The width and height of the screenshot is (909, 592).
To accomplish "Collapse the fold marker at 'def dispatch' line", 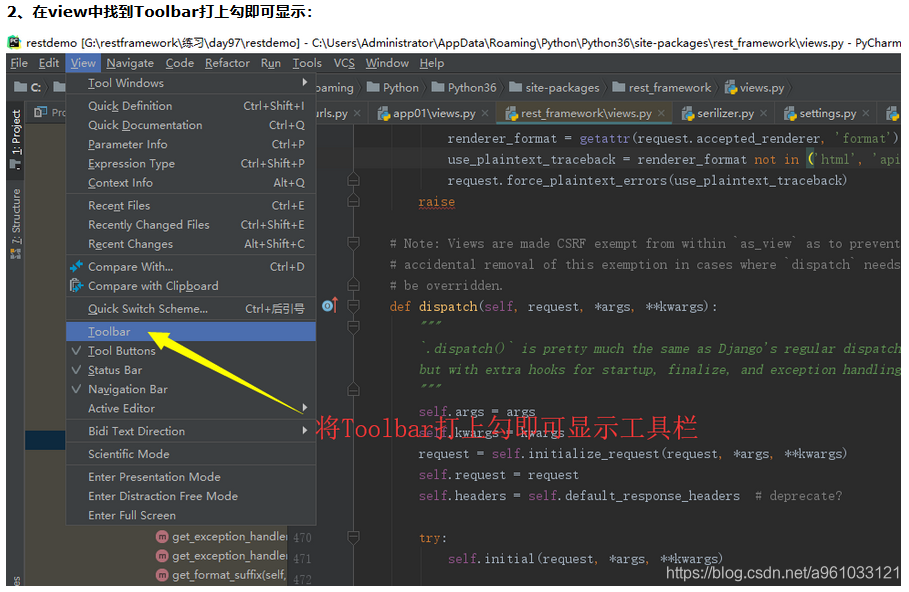I will 353,306.
